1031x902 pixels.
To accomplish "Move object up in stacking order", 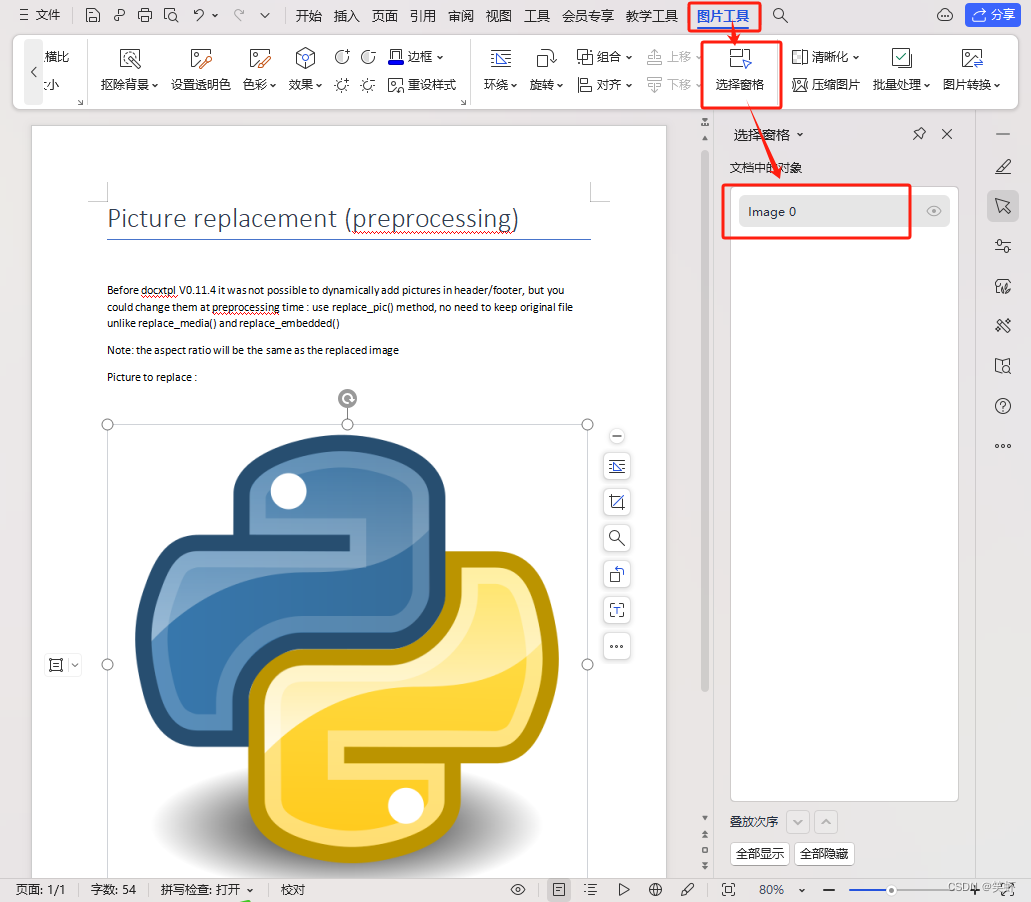I will (826, 822).
